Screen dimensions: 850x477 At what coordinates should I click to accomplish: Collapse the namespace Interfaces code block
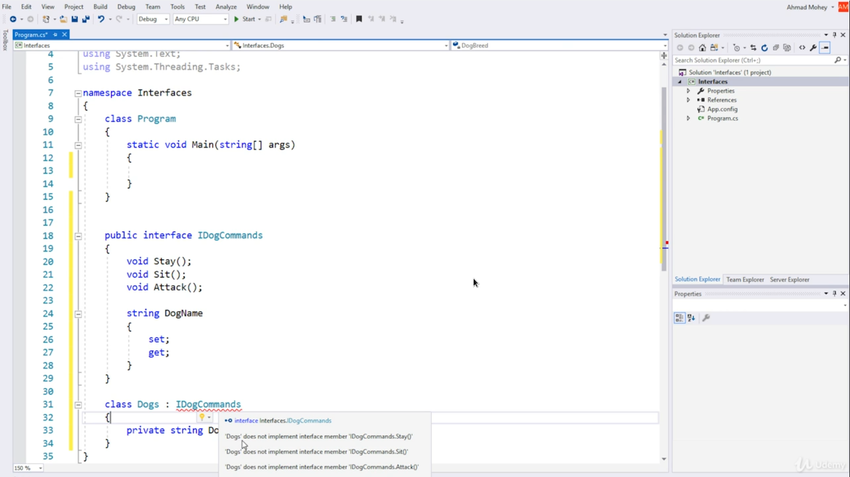point(78,93)
